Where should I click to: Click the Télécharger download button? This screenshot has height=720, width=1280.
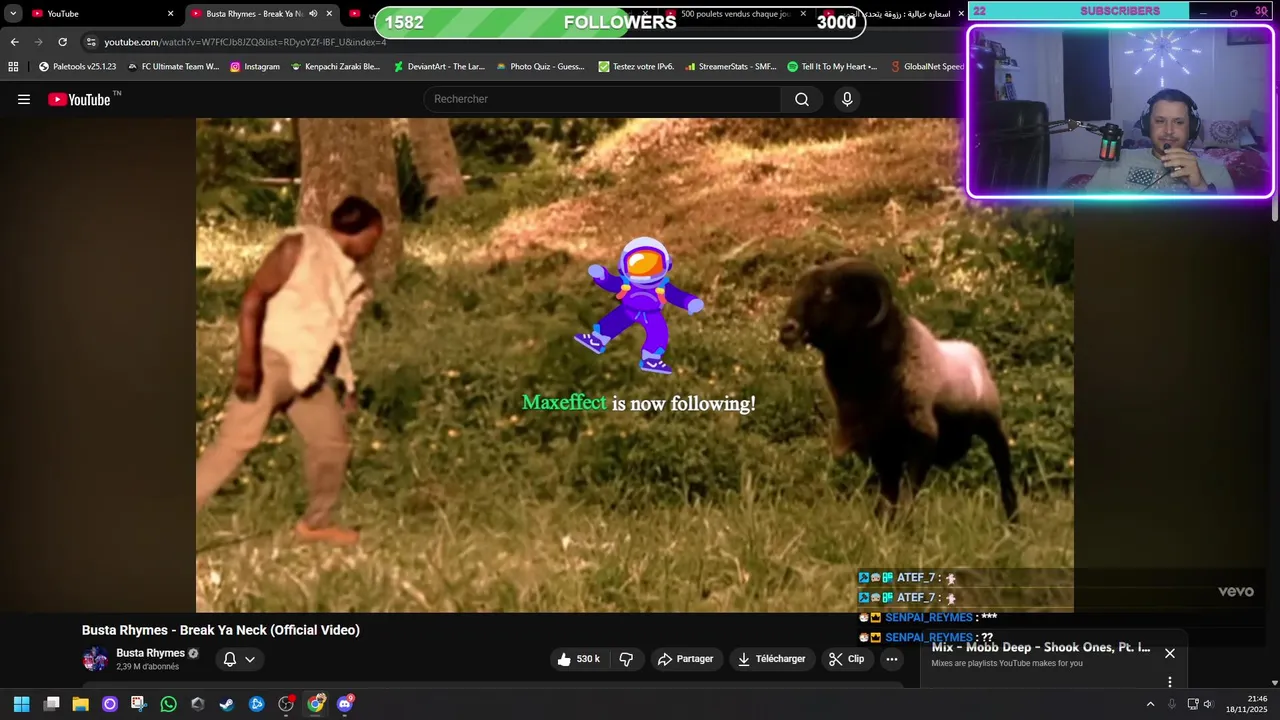point(772,659)
